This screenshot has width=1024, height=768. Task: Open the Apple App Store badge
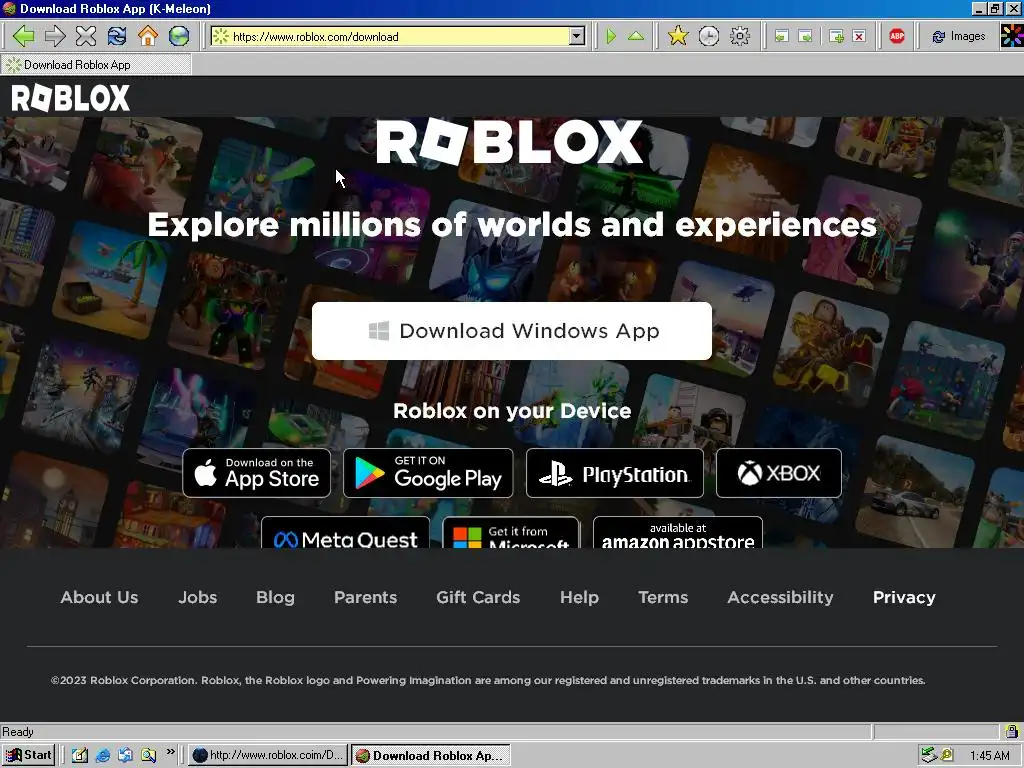(257, 473)
